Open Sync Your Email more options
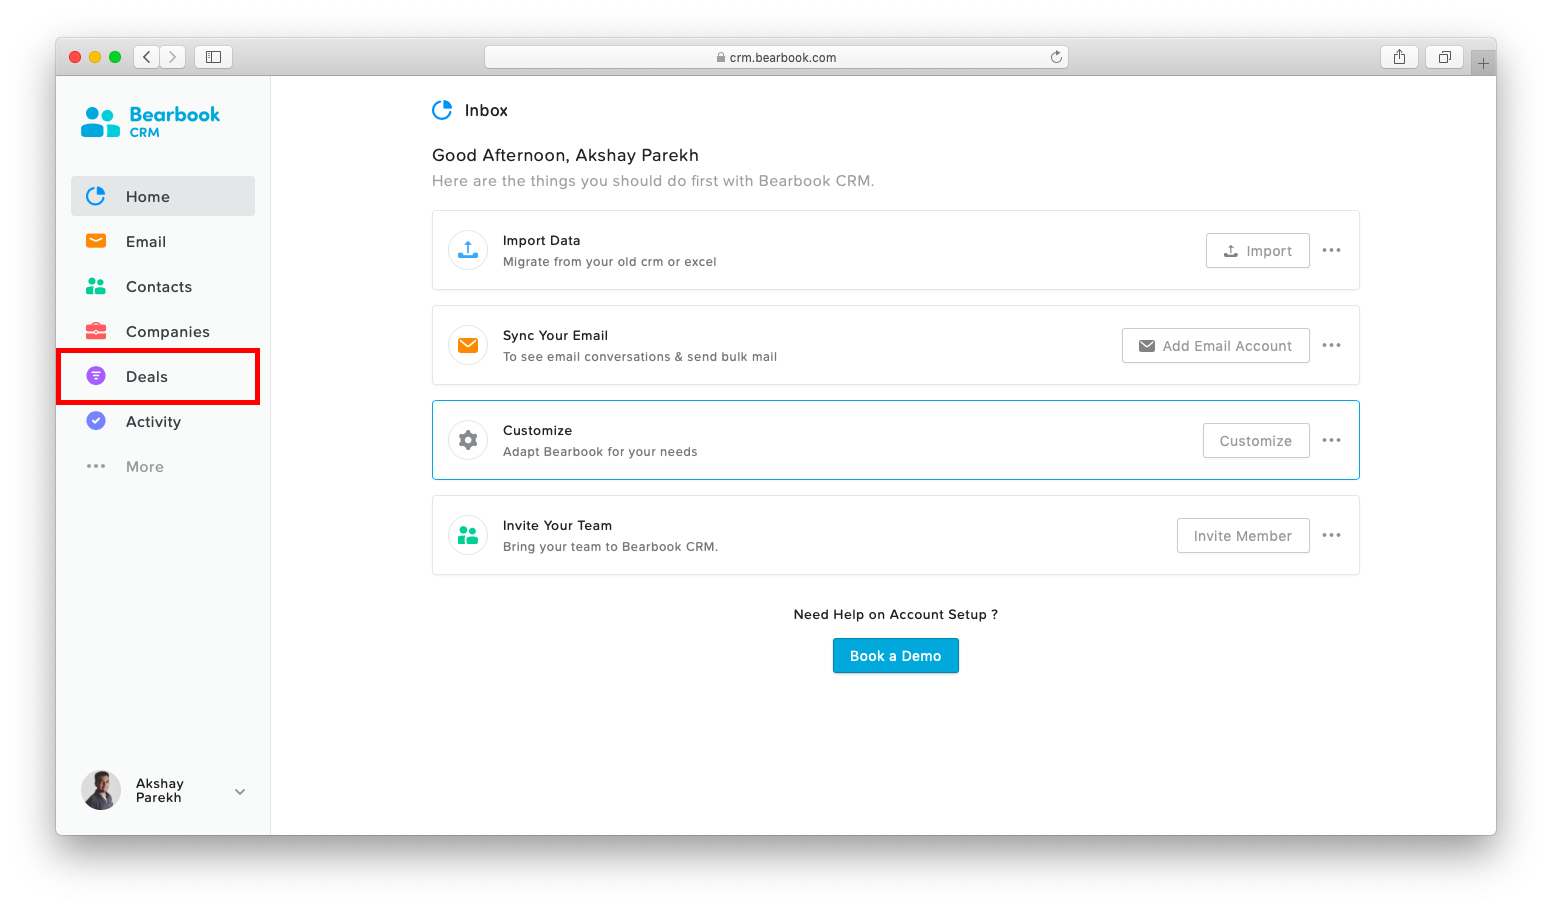This screenshot has height=909, width=1552. click(x=1331, y=345)
